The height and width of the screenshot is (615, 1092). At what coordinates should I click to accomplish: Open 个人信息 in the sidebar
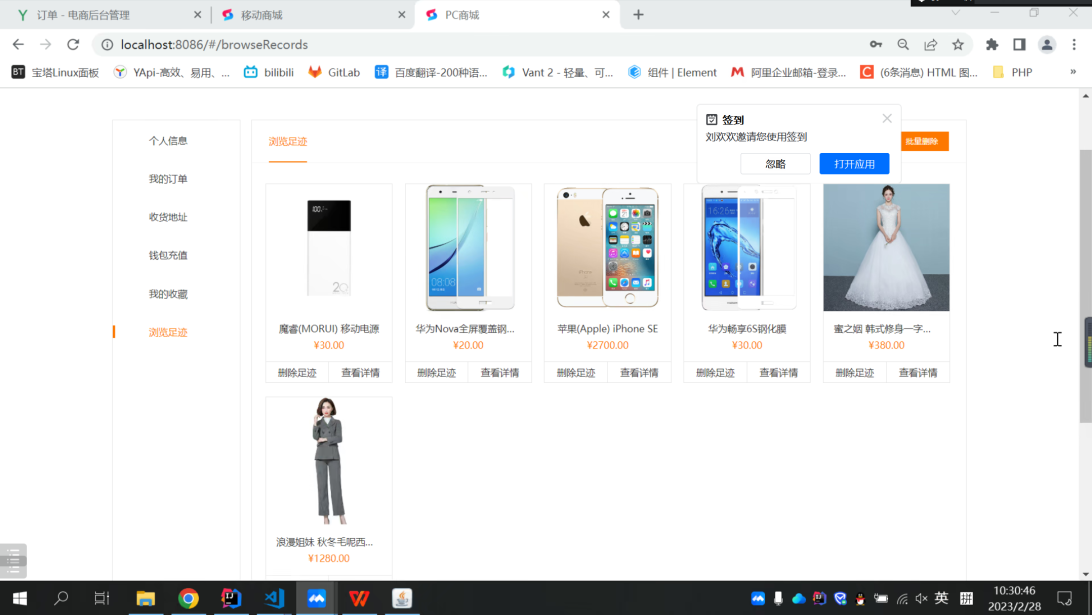[x=168, y=141]
